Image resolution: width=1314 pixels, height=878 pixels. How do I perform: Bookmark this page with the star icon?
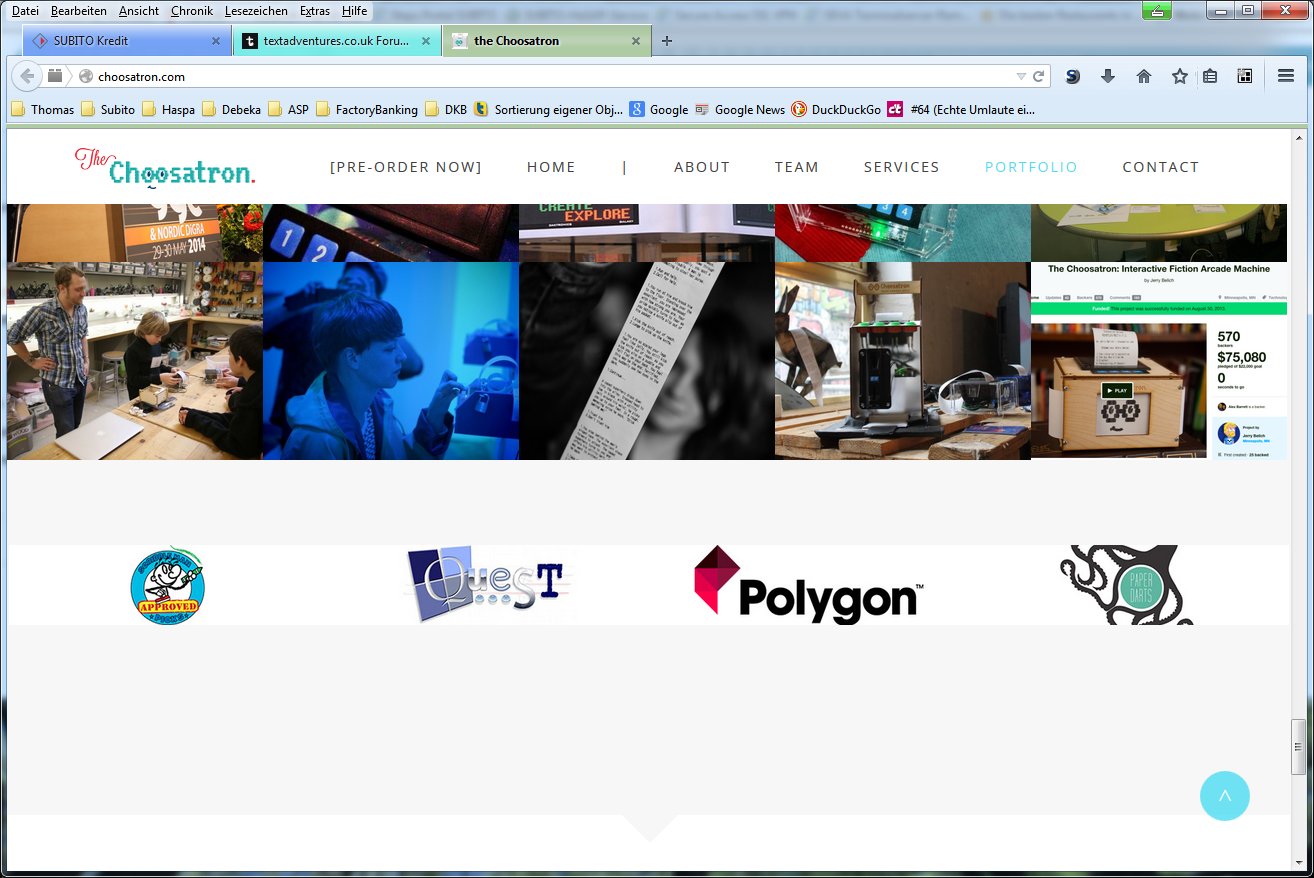[1180, 76]
